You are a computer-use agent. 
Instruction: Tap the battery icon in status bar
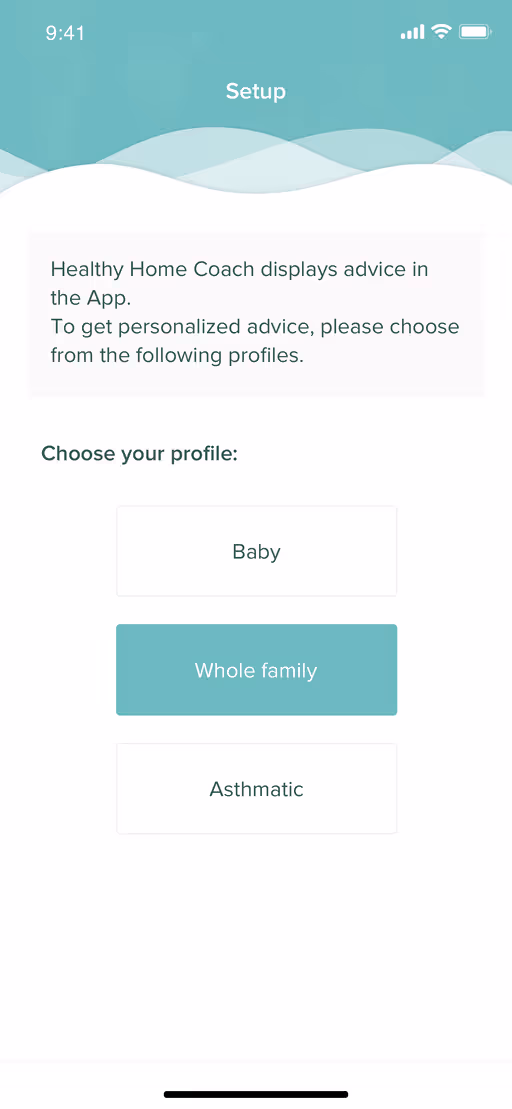pos(475,32)
